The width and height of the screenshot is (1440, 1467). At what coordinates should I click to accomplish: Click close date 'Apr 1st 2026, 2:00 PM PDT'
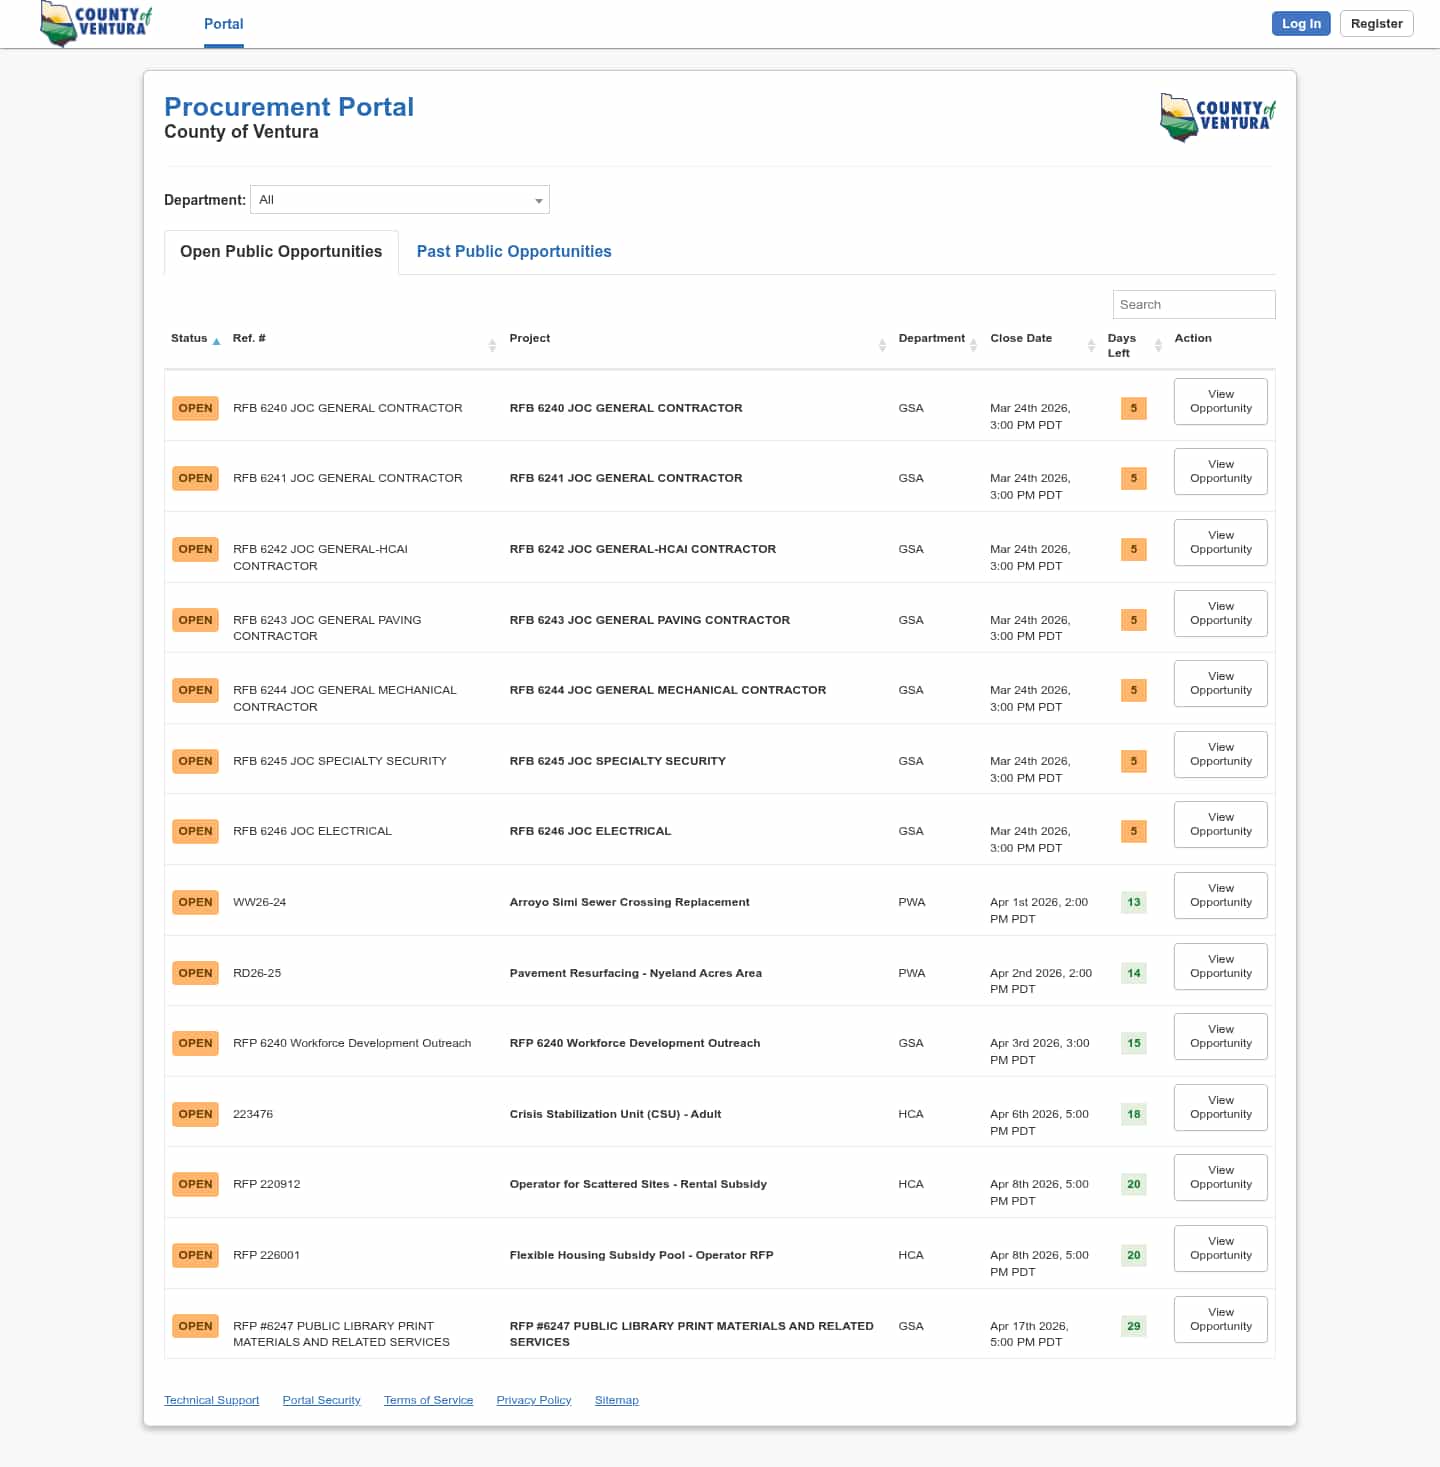coord(1039,910)
